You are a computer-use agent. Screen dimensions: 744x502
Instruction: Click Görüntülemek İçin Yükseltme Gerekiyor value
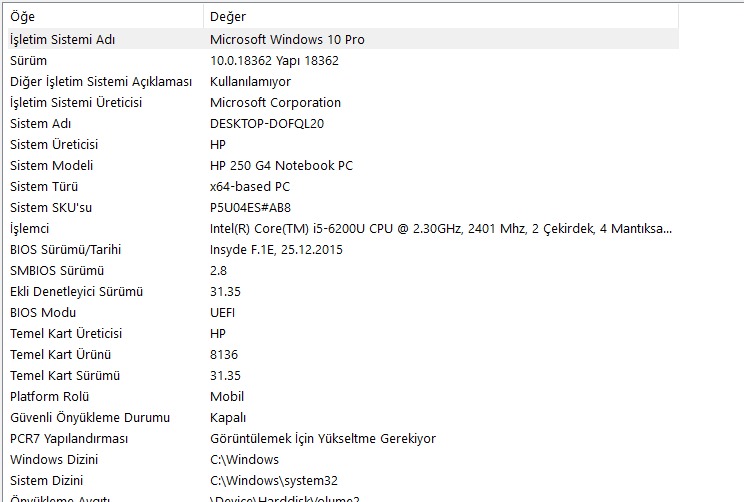[x=323, y=438]
